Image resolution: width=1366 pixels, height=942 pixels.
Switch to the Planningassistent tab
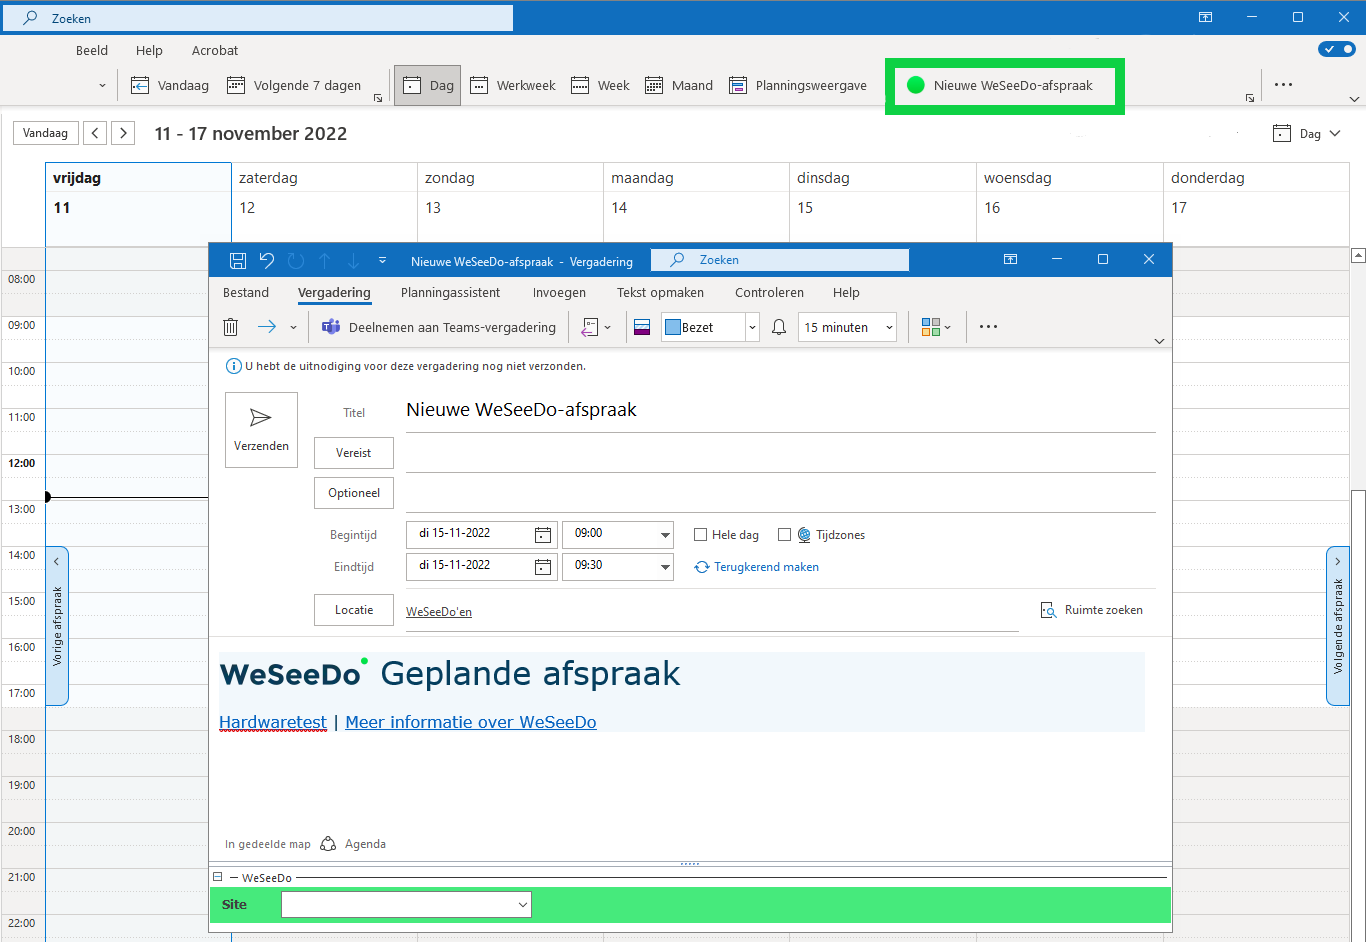pos(451,293)
